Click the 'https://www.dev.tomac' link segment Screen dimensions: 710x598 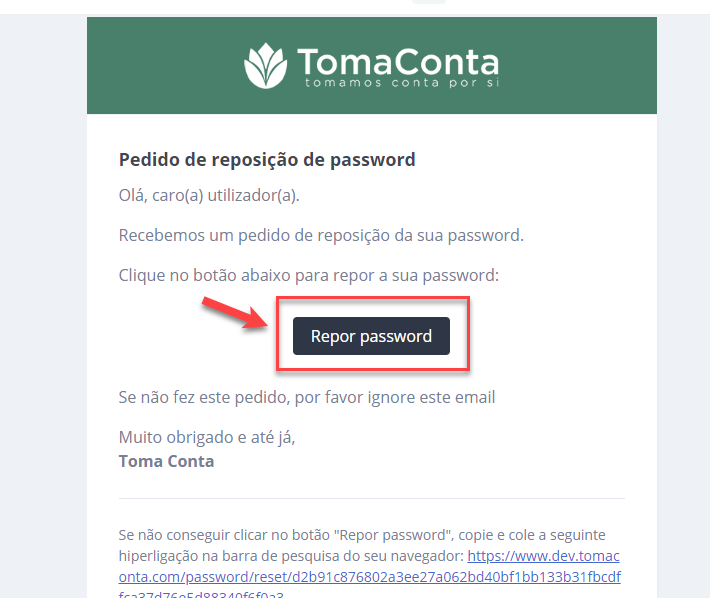click(543, 556)
